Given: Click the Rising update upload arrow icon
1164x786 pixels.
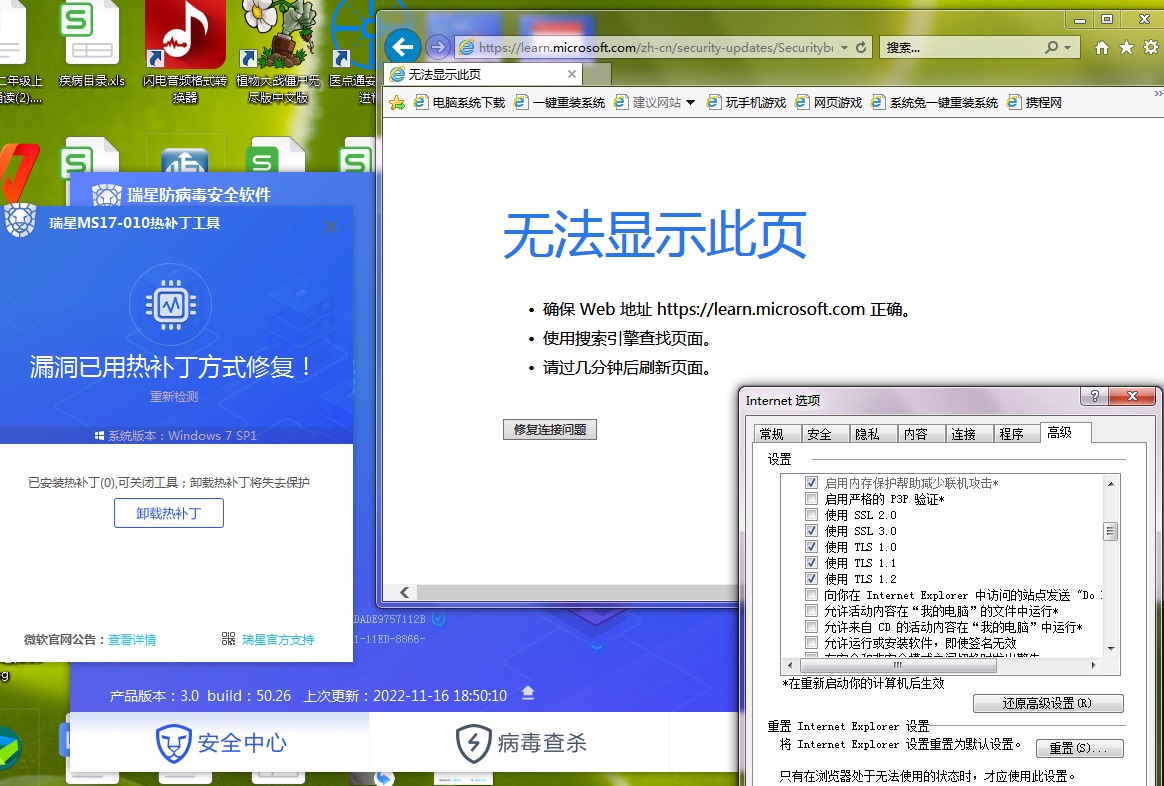Looking at the screenshot, I should 528,693.
